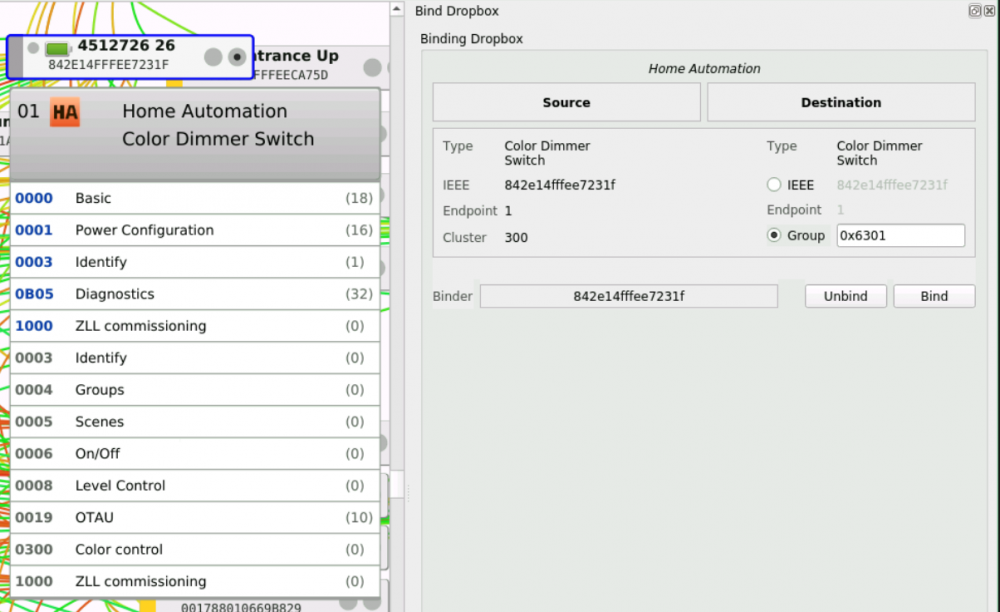Close the Bind Dropbox panel
Screen dimensions: 1000x612
tap(989, 11)
